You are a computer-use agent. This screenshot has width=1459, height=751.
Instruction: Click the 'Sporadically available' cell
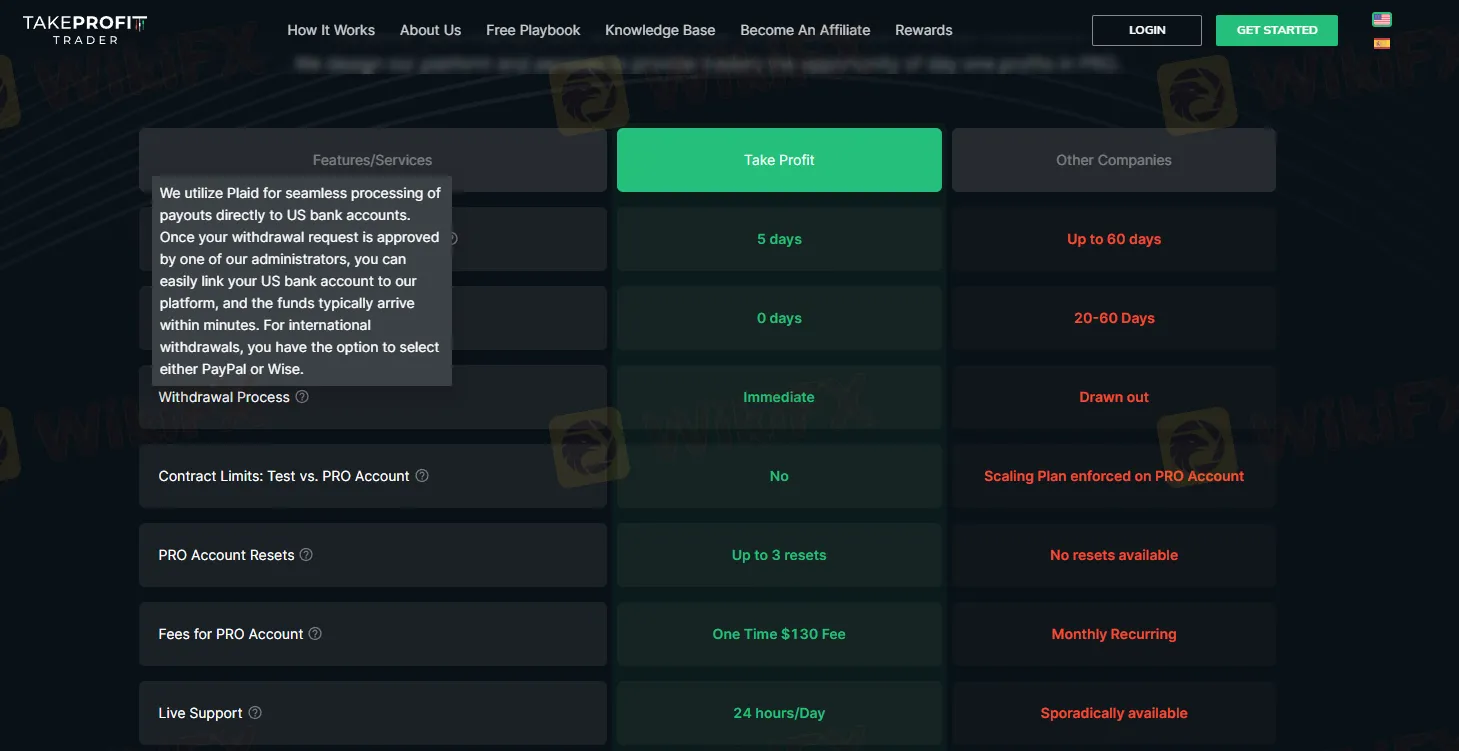click(x=1114, y=713)
